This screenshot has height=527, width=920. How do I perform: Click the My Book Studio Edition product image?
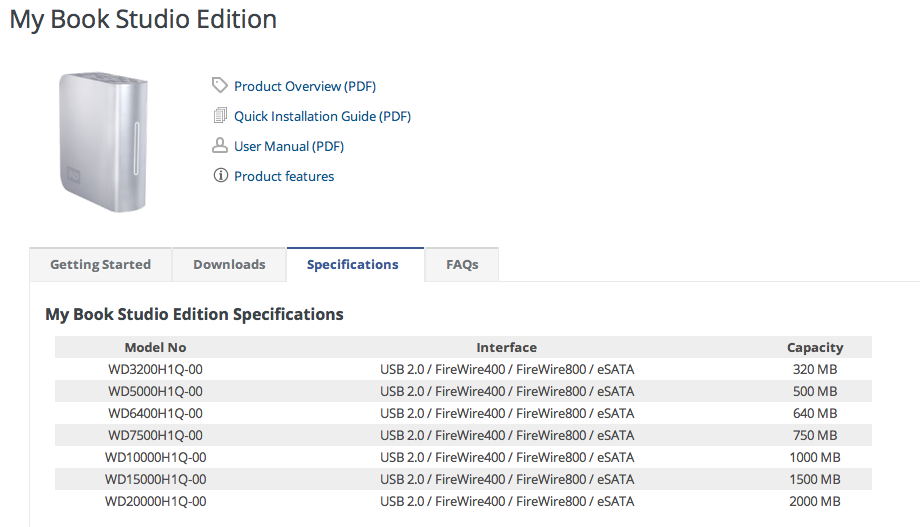point(103,141)
